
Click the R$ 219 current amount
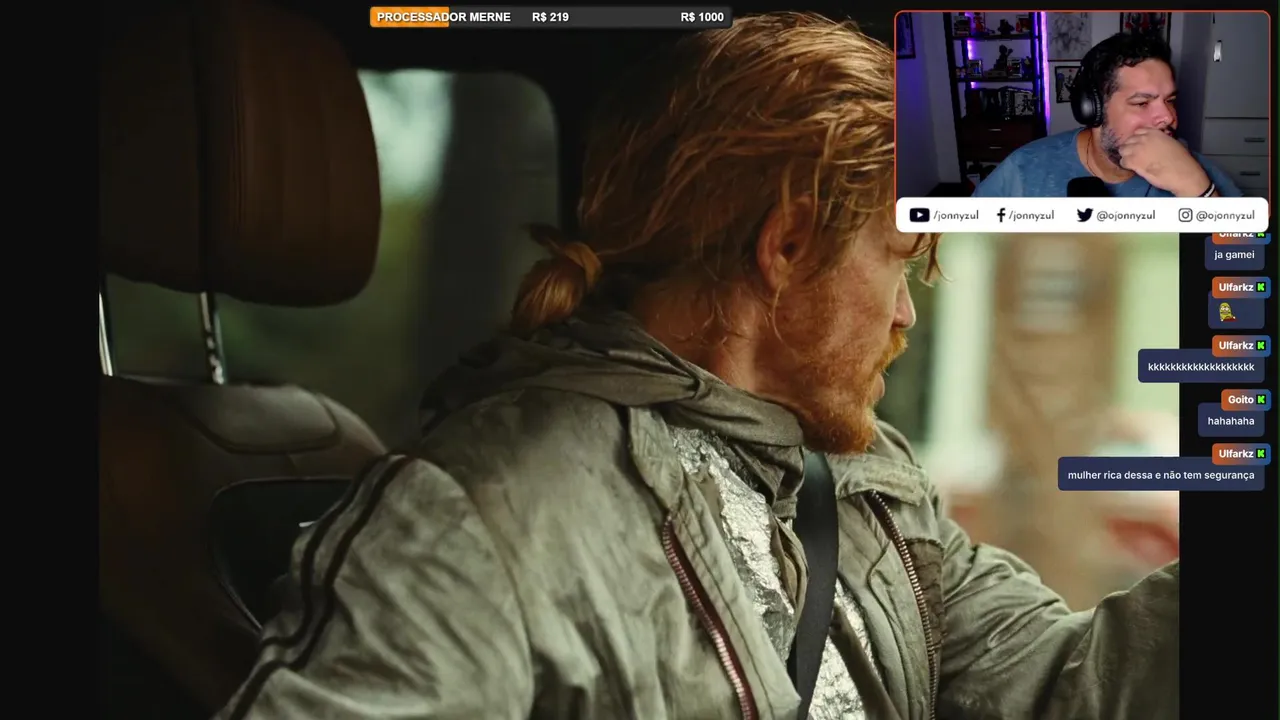[550, 17]
